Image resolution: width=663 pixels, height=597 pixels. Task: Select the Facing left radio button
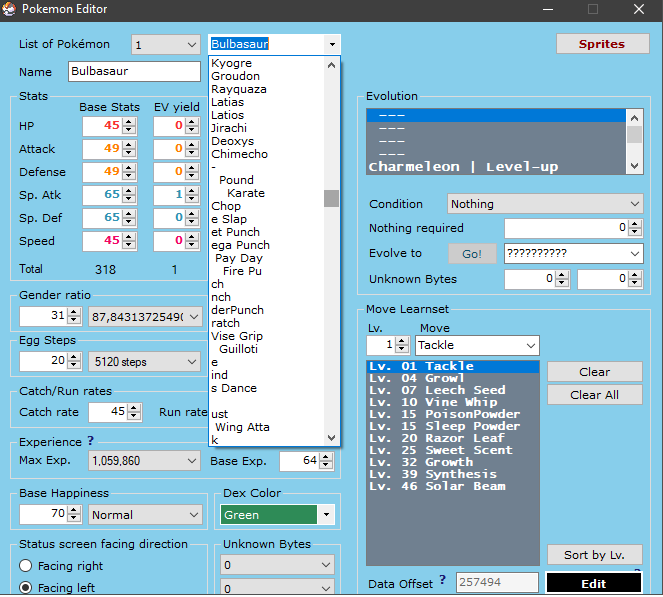[26, 588]
